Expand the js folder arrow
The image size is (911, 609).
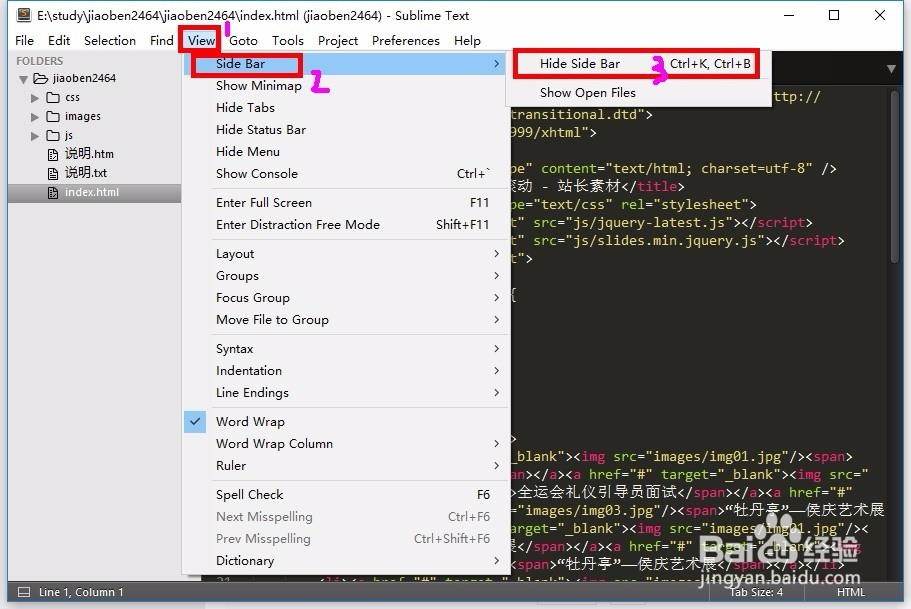[35, 136]
